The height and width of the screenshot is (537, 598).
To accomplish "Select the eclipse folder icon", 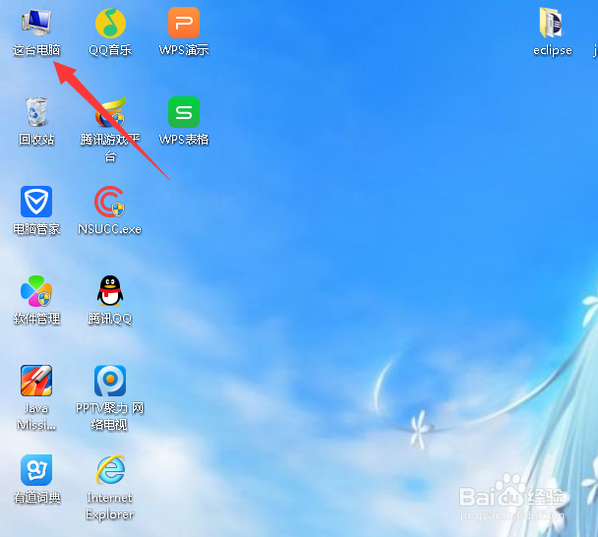I will tap(551, 23).
